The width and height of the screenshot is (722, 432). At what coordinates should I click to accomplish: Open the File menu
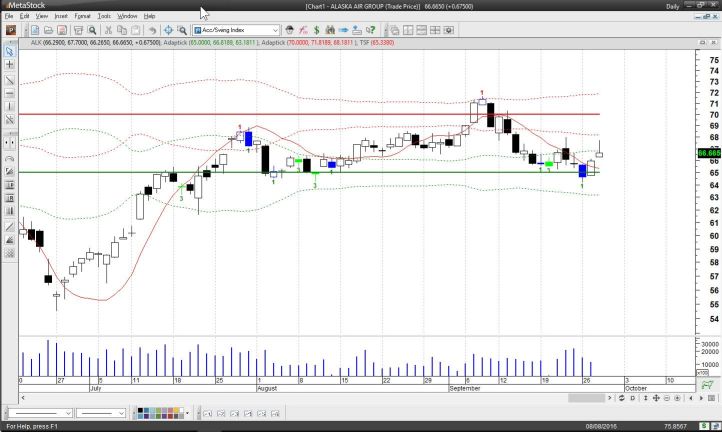click(x=9, y=16)
